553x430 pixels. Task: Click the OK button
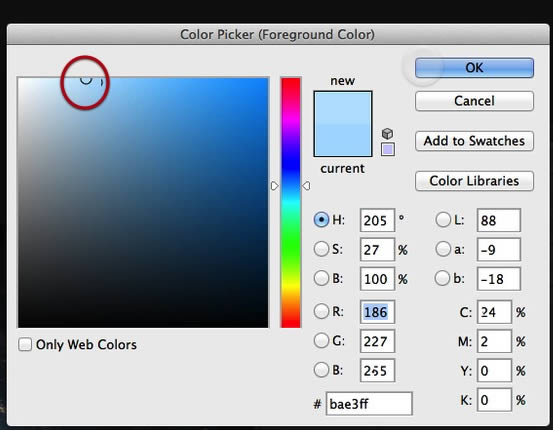pos(474,68)
